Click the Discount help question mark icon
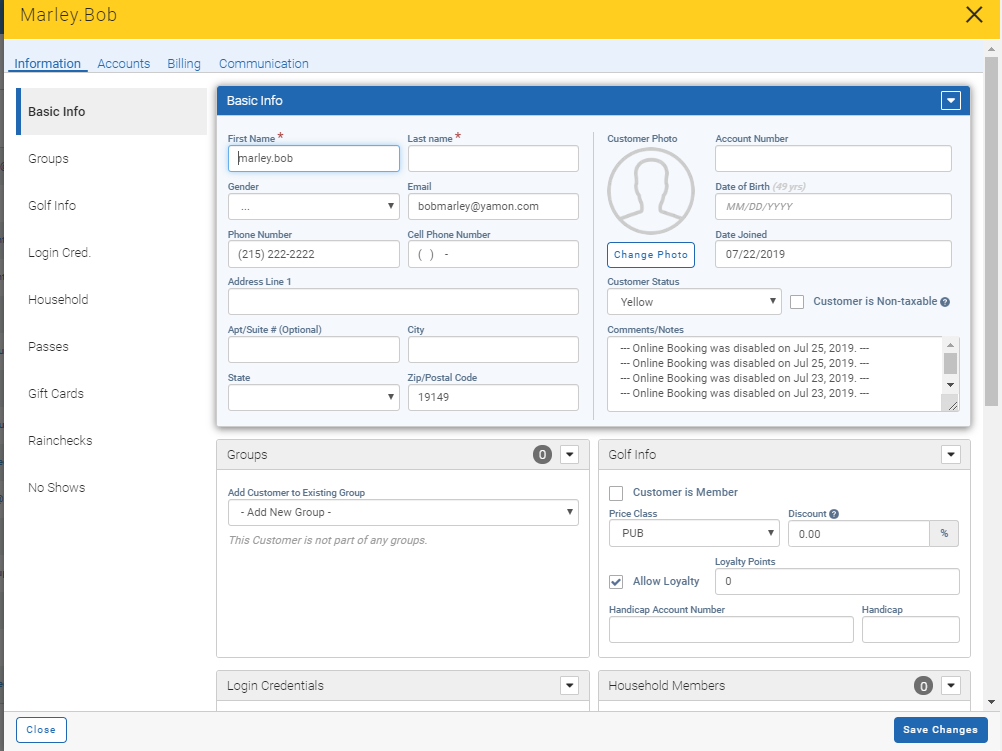 pyautogui.click(x=834, y=514)
